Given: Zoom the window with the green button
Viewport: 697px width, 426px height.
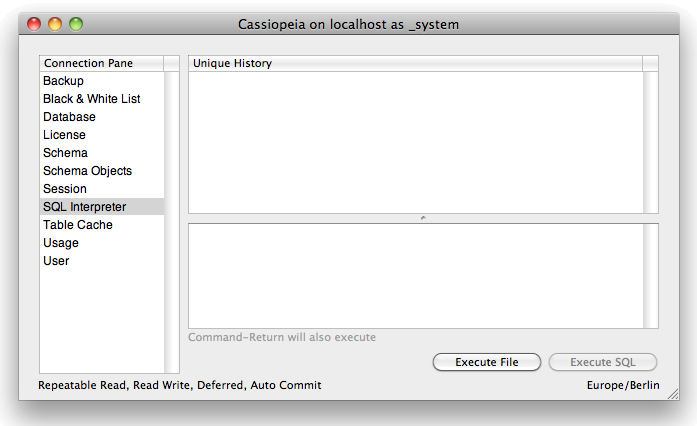Looking at the screenshot, I should click(76, 24).
